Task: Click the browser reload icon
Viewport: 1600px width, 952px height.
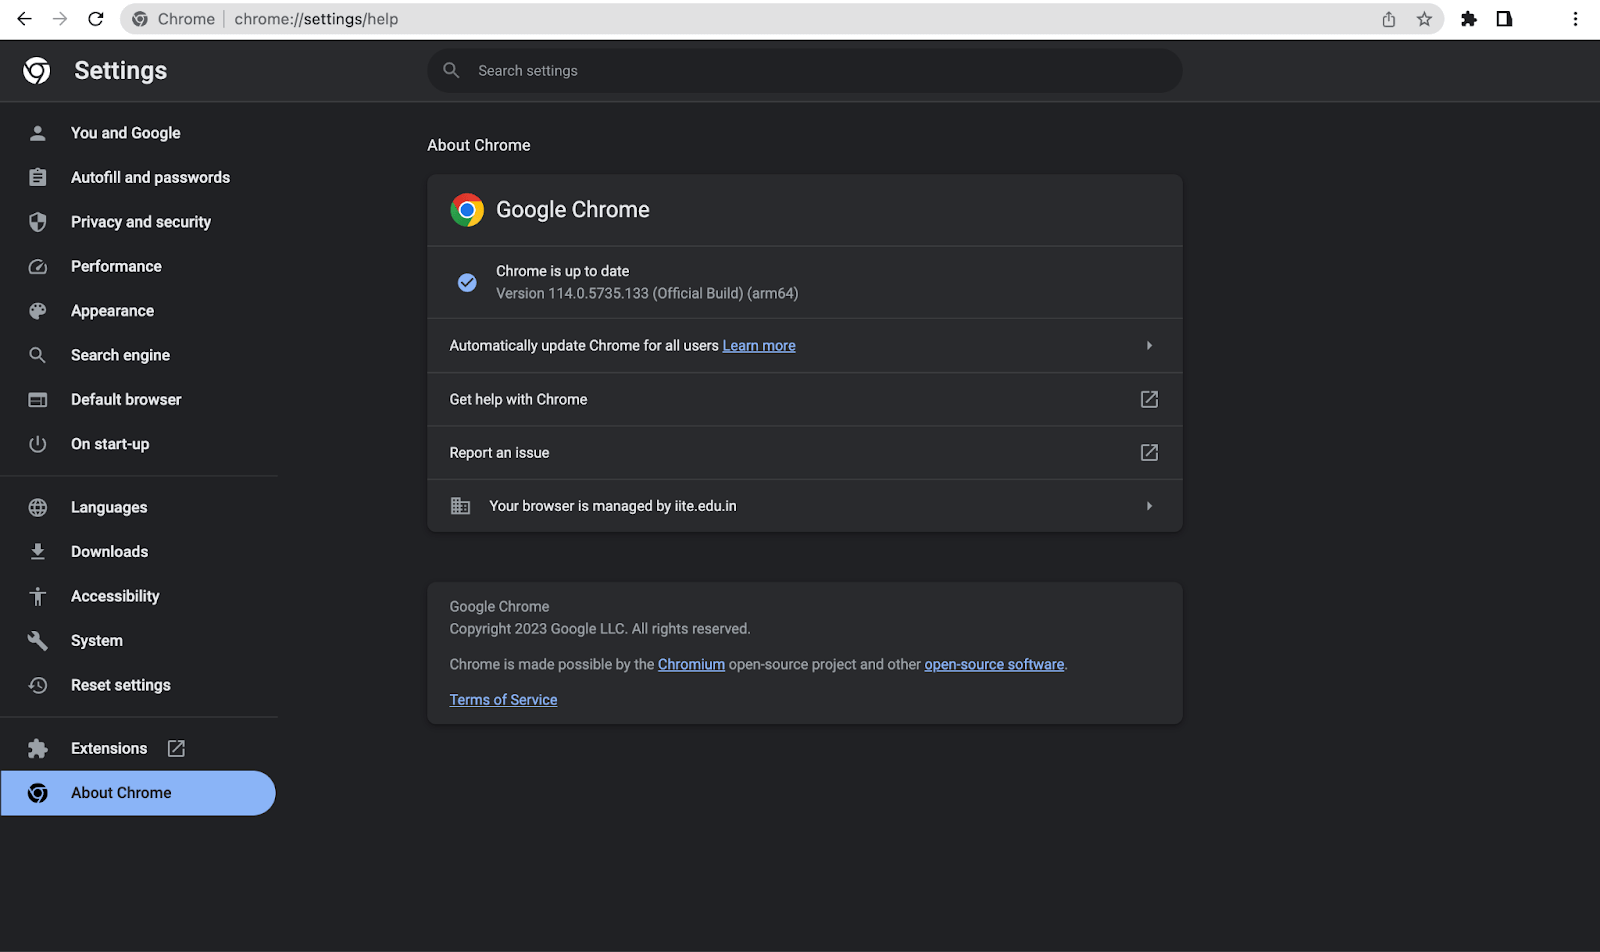Action: pyautogui.click(x=96, y=19)
